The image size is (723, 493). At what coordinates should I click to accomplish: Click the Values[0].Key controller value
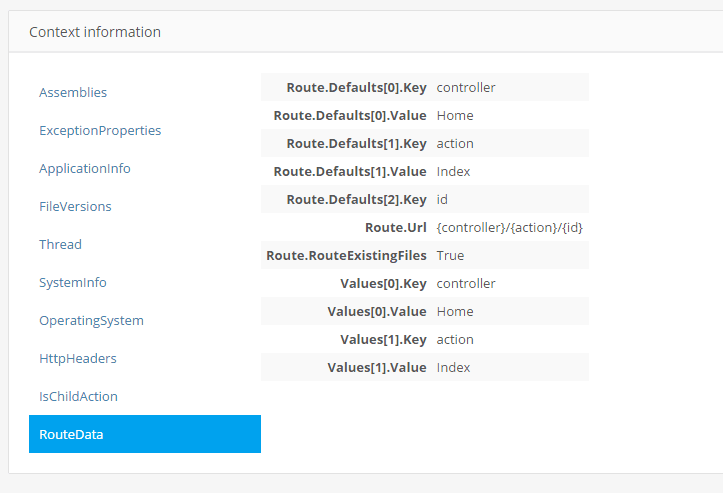[466, 283]
